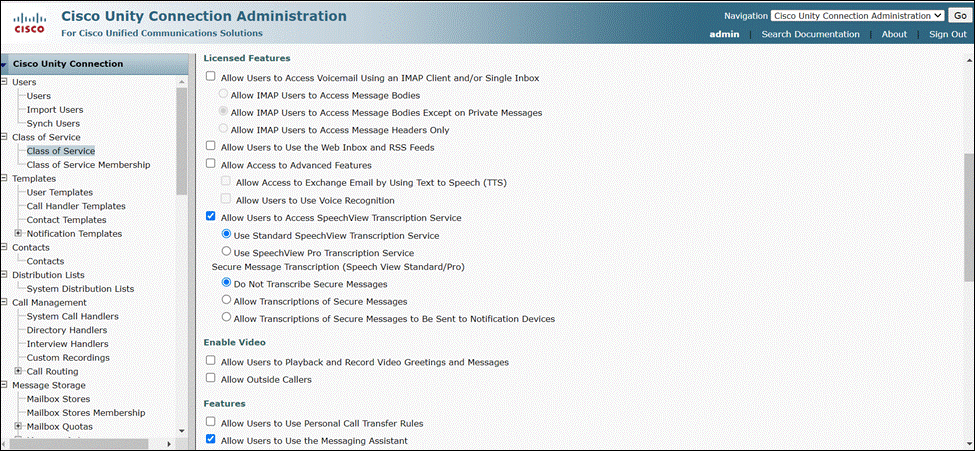This screenshot has width=975, height=451.
Task: Open Custom Recordings
Action: point(68,358)
